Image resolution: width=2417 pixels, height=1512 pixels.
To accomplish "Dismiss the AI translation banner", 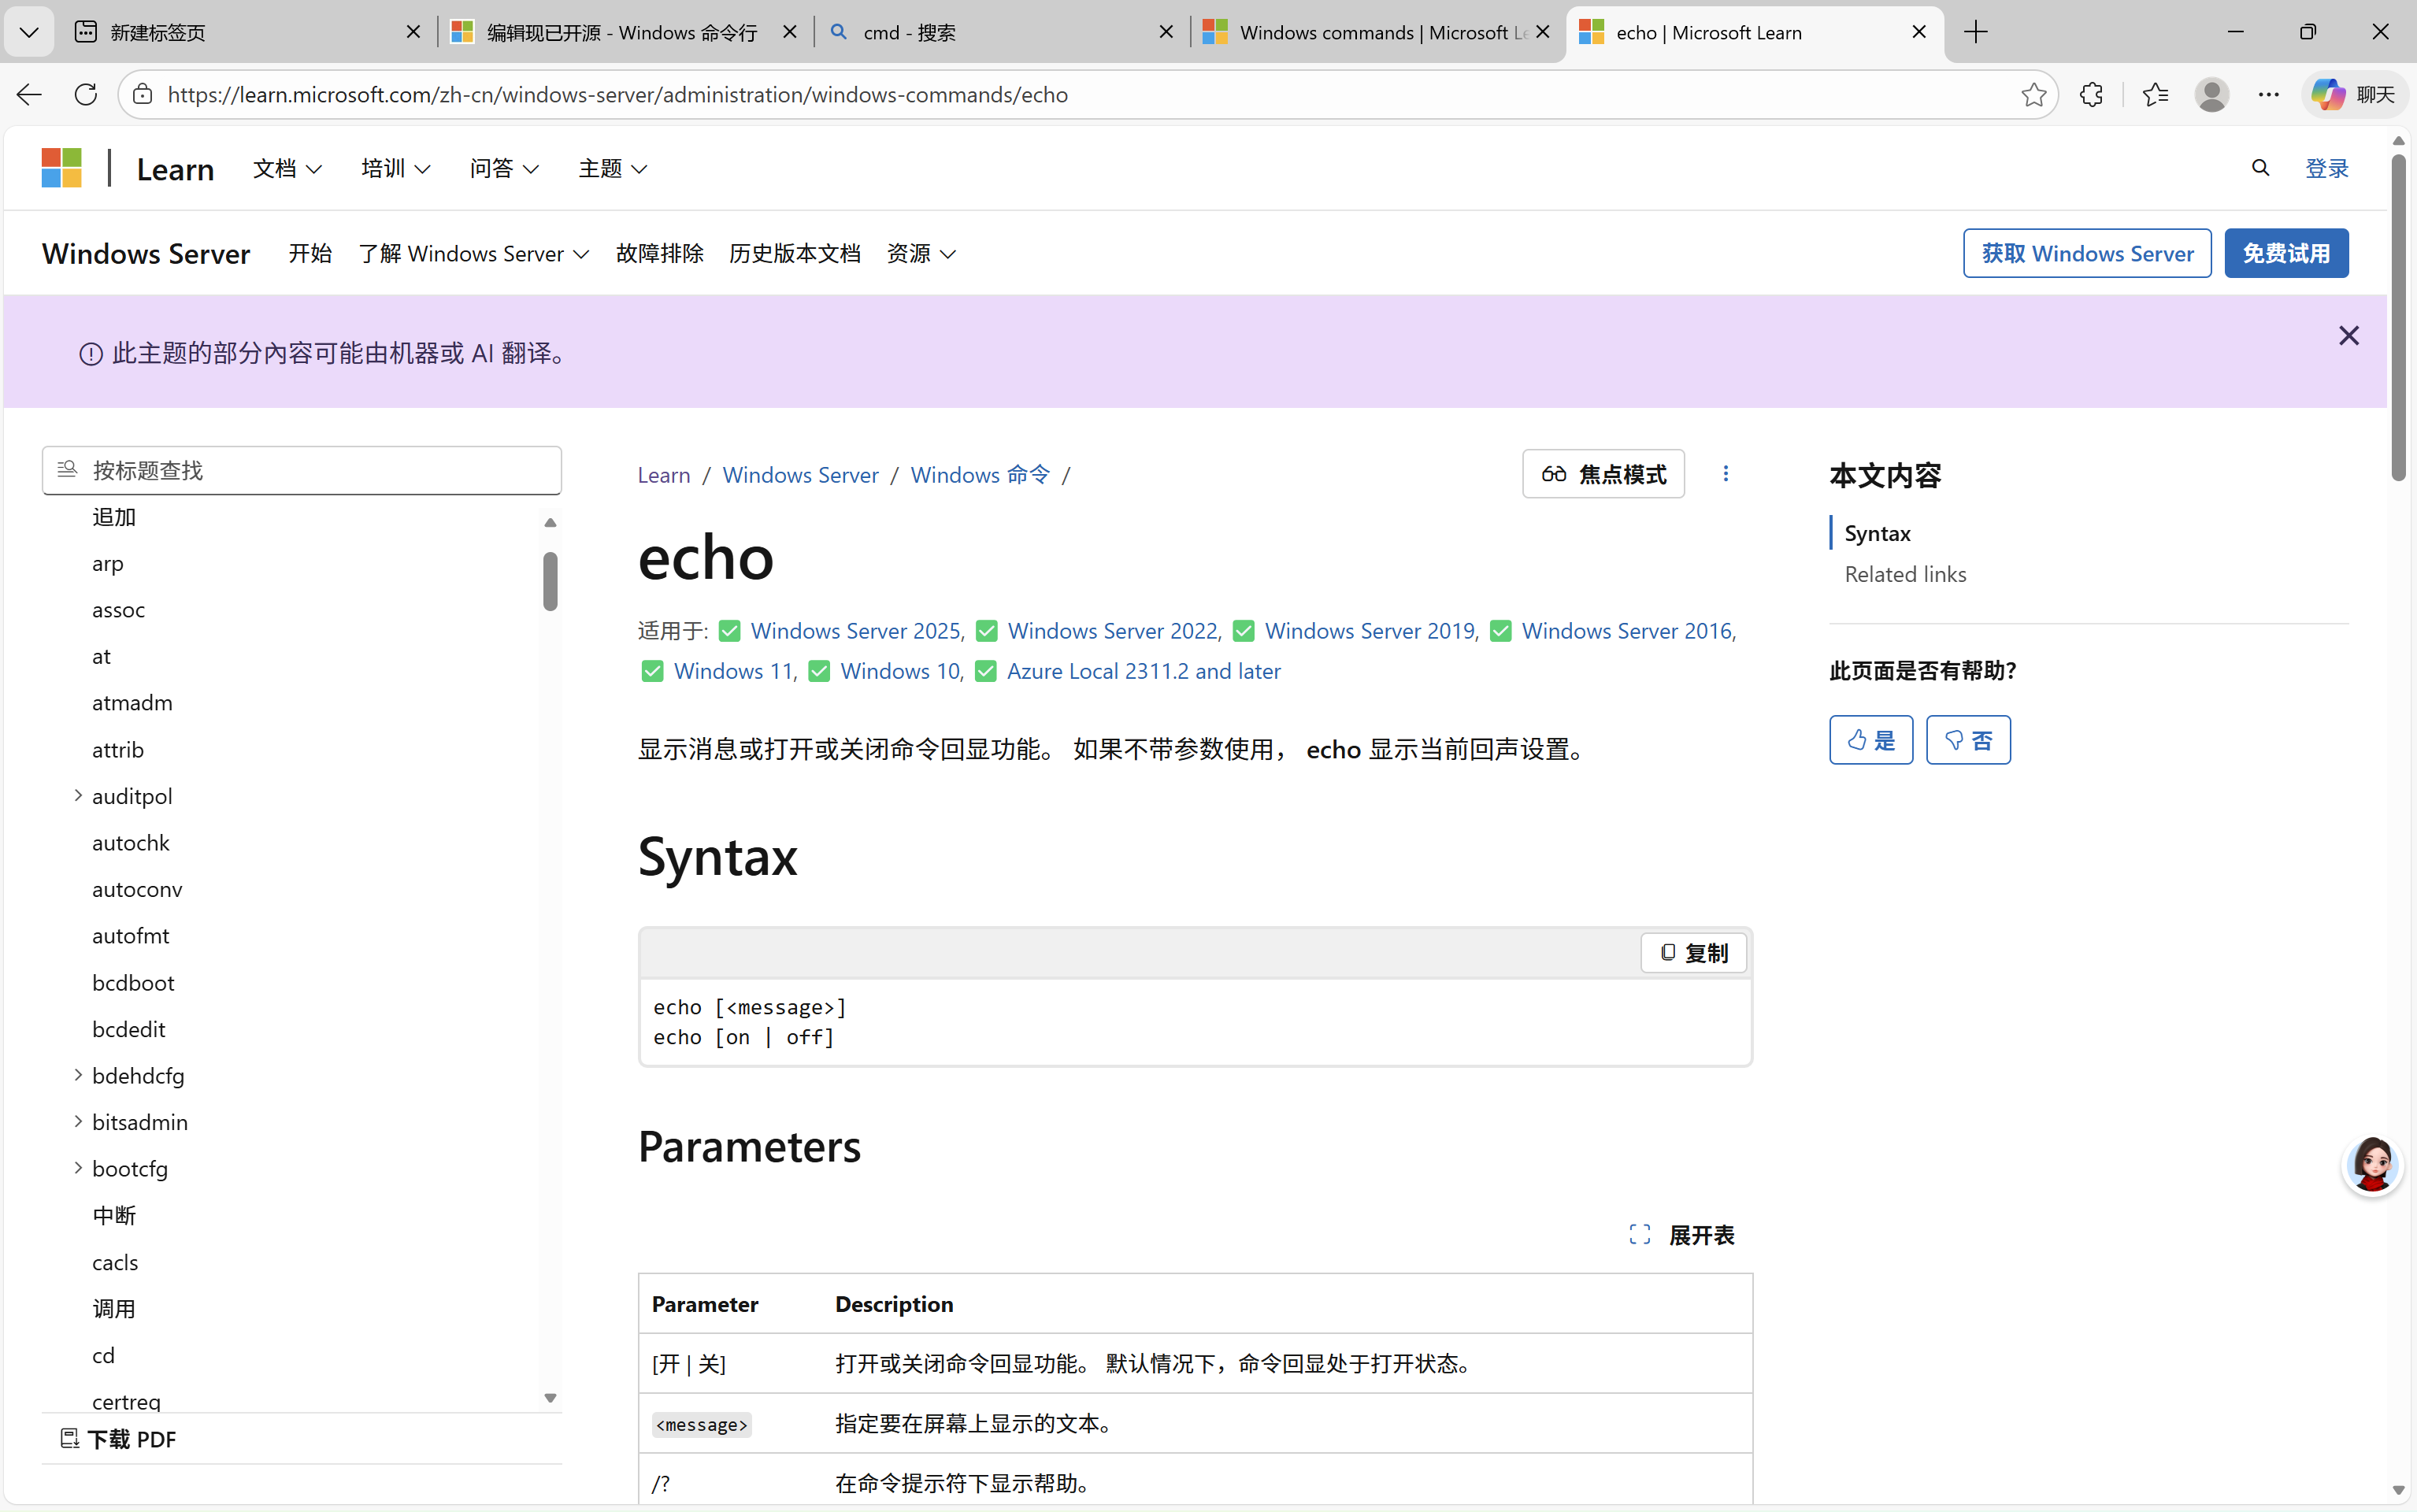I will click(2348, 336).
